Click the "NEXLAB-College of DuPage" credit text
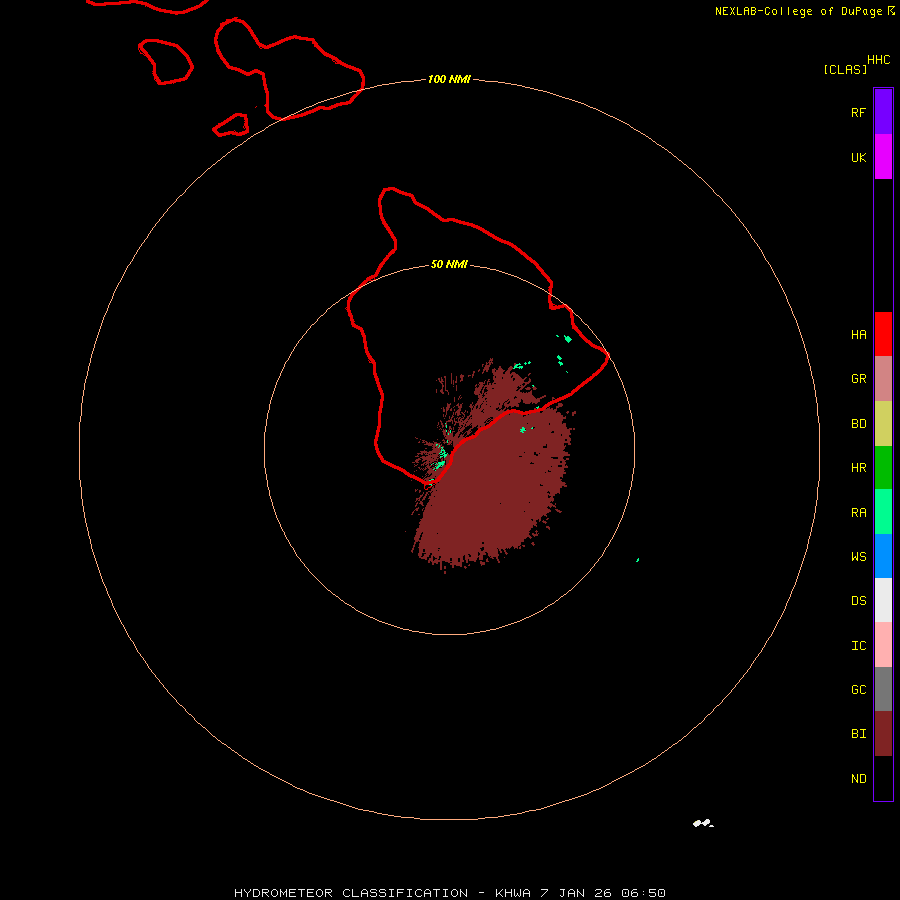 (x=798, y=11)
